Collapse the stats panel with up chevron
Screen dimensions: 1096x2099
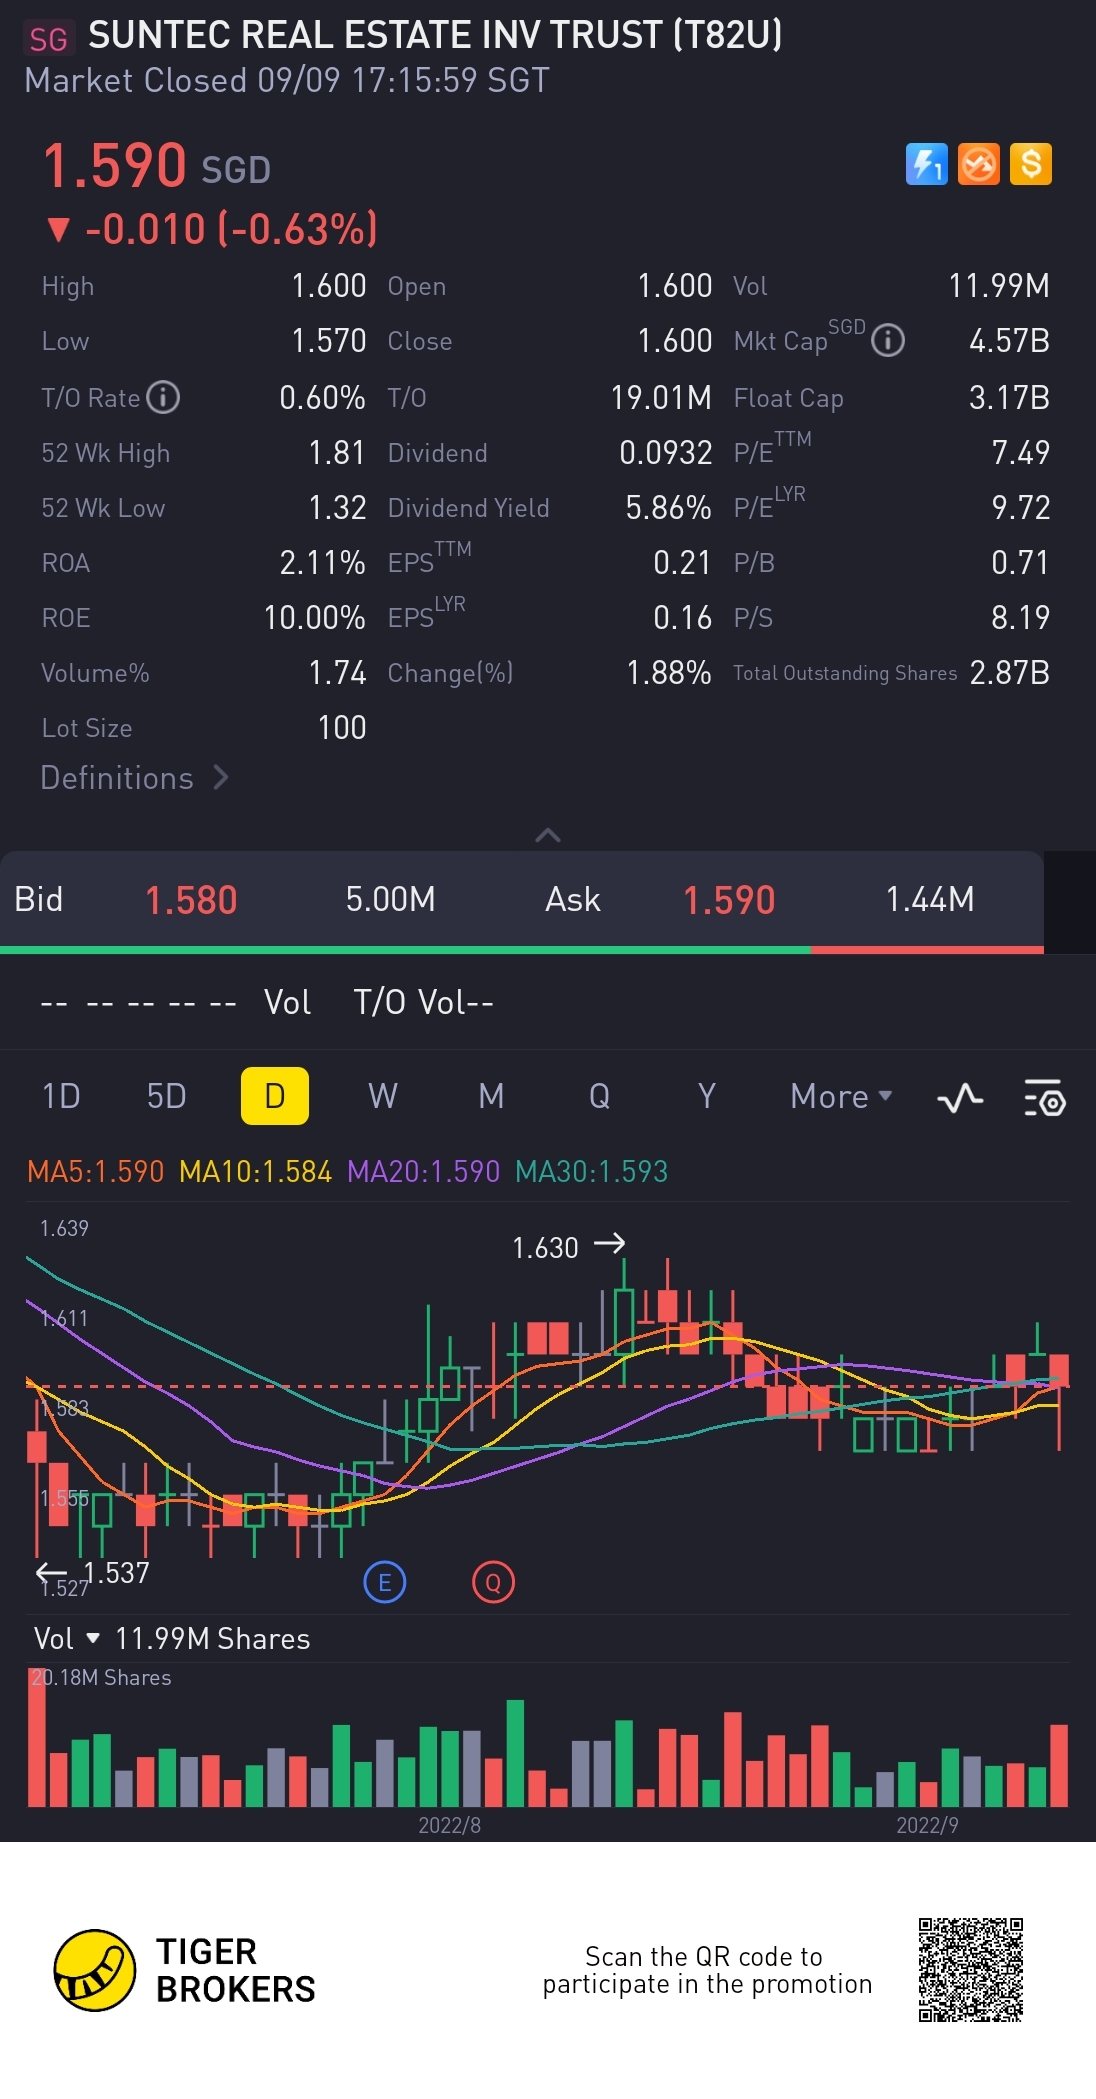[548, 834]
